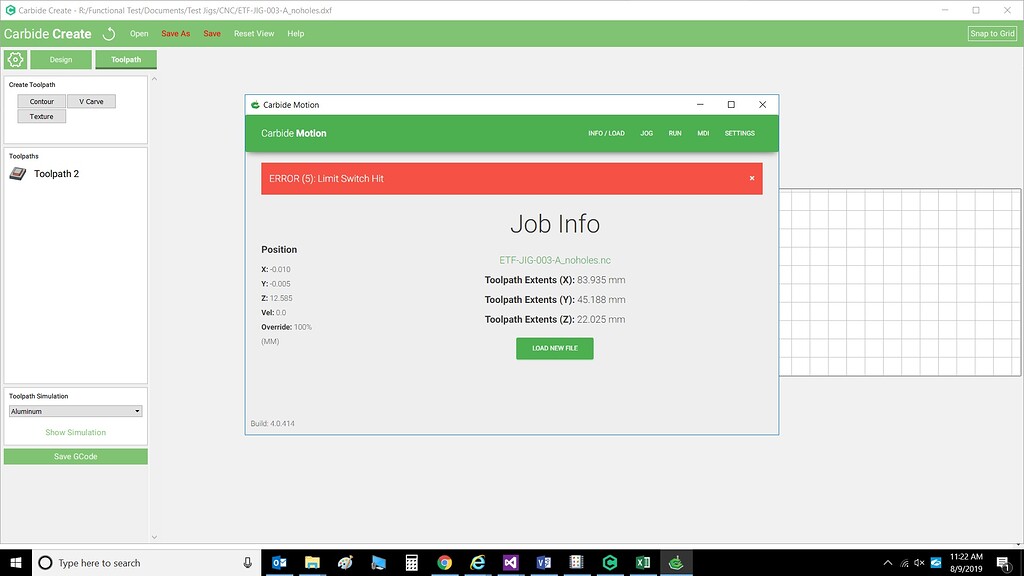Open Google Chrome from the taskbar

444,563
